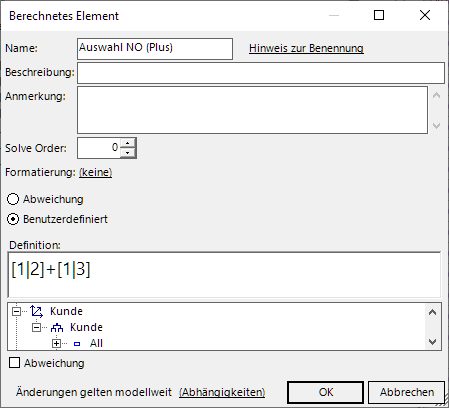This screenshot has width=449, height=408.
Task: Click the All member level icon
Action: (x=77, y=344)
